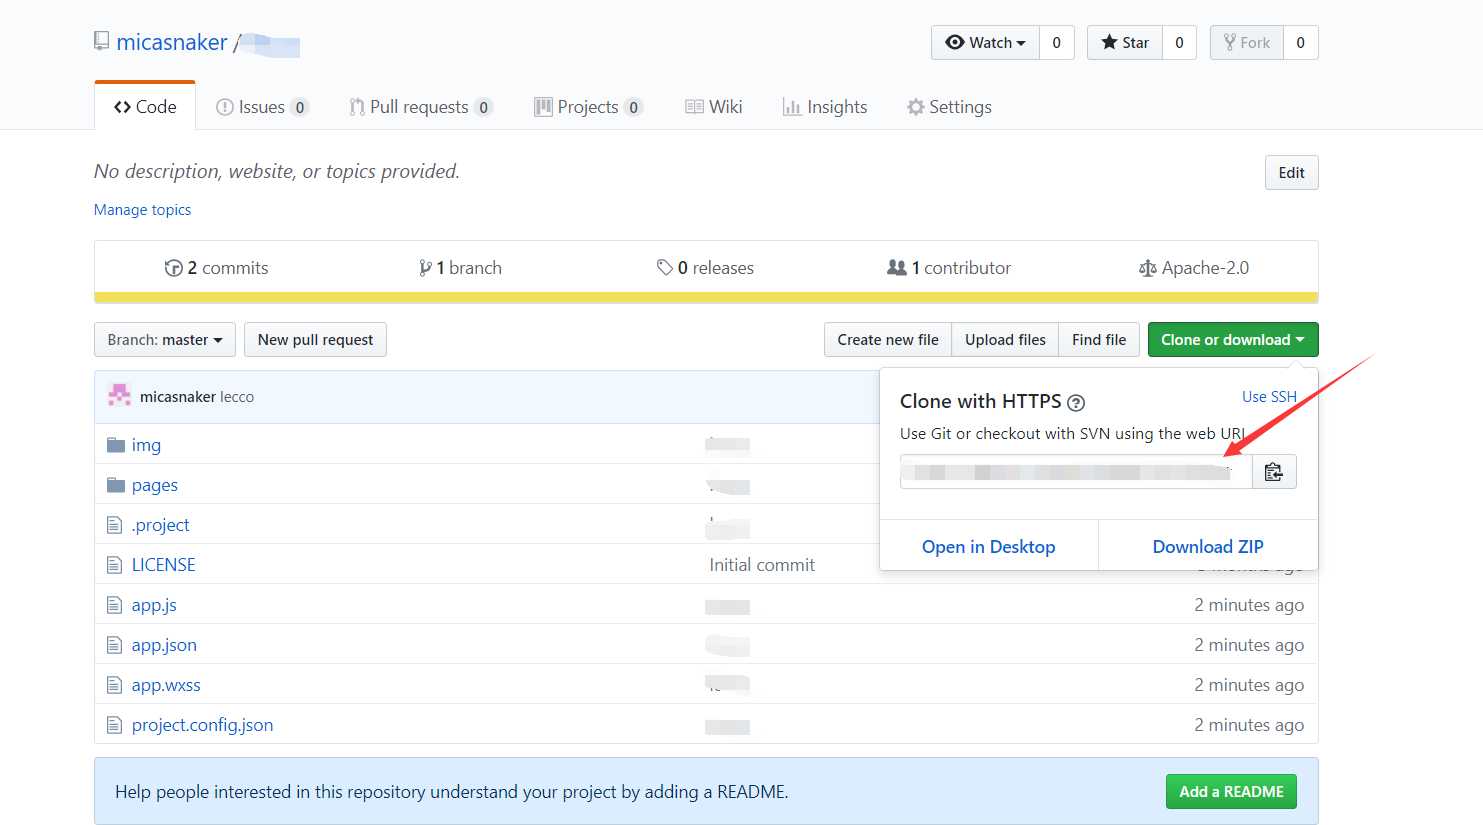Click the Use SSH link
This screenshot has height=825, width=1483.
click(1269, 397)
